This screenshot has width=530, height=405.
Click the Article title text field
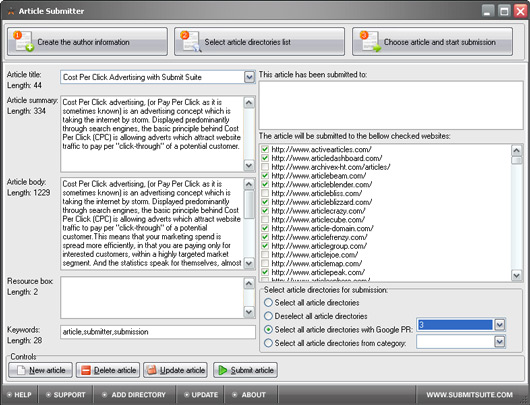pyautogui.click(x=152, y=77)
